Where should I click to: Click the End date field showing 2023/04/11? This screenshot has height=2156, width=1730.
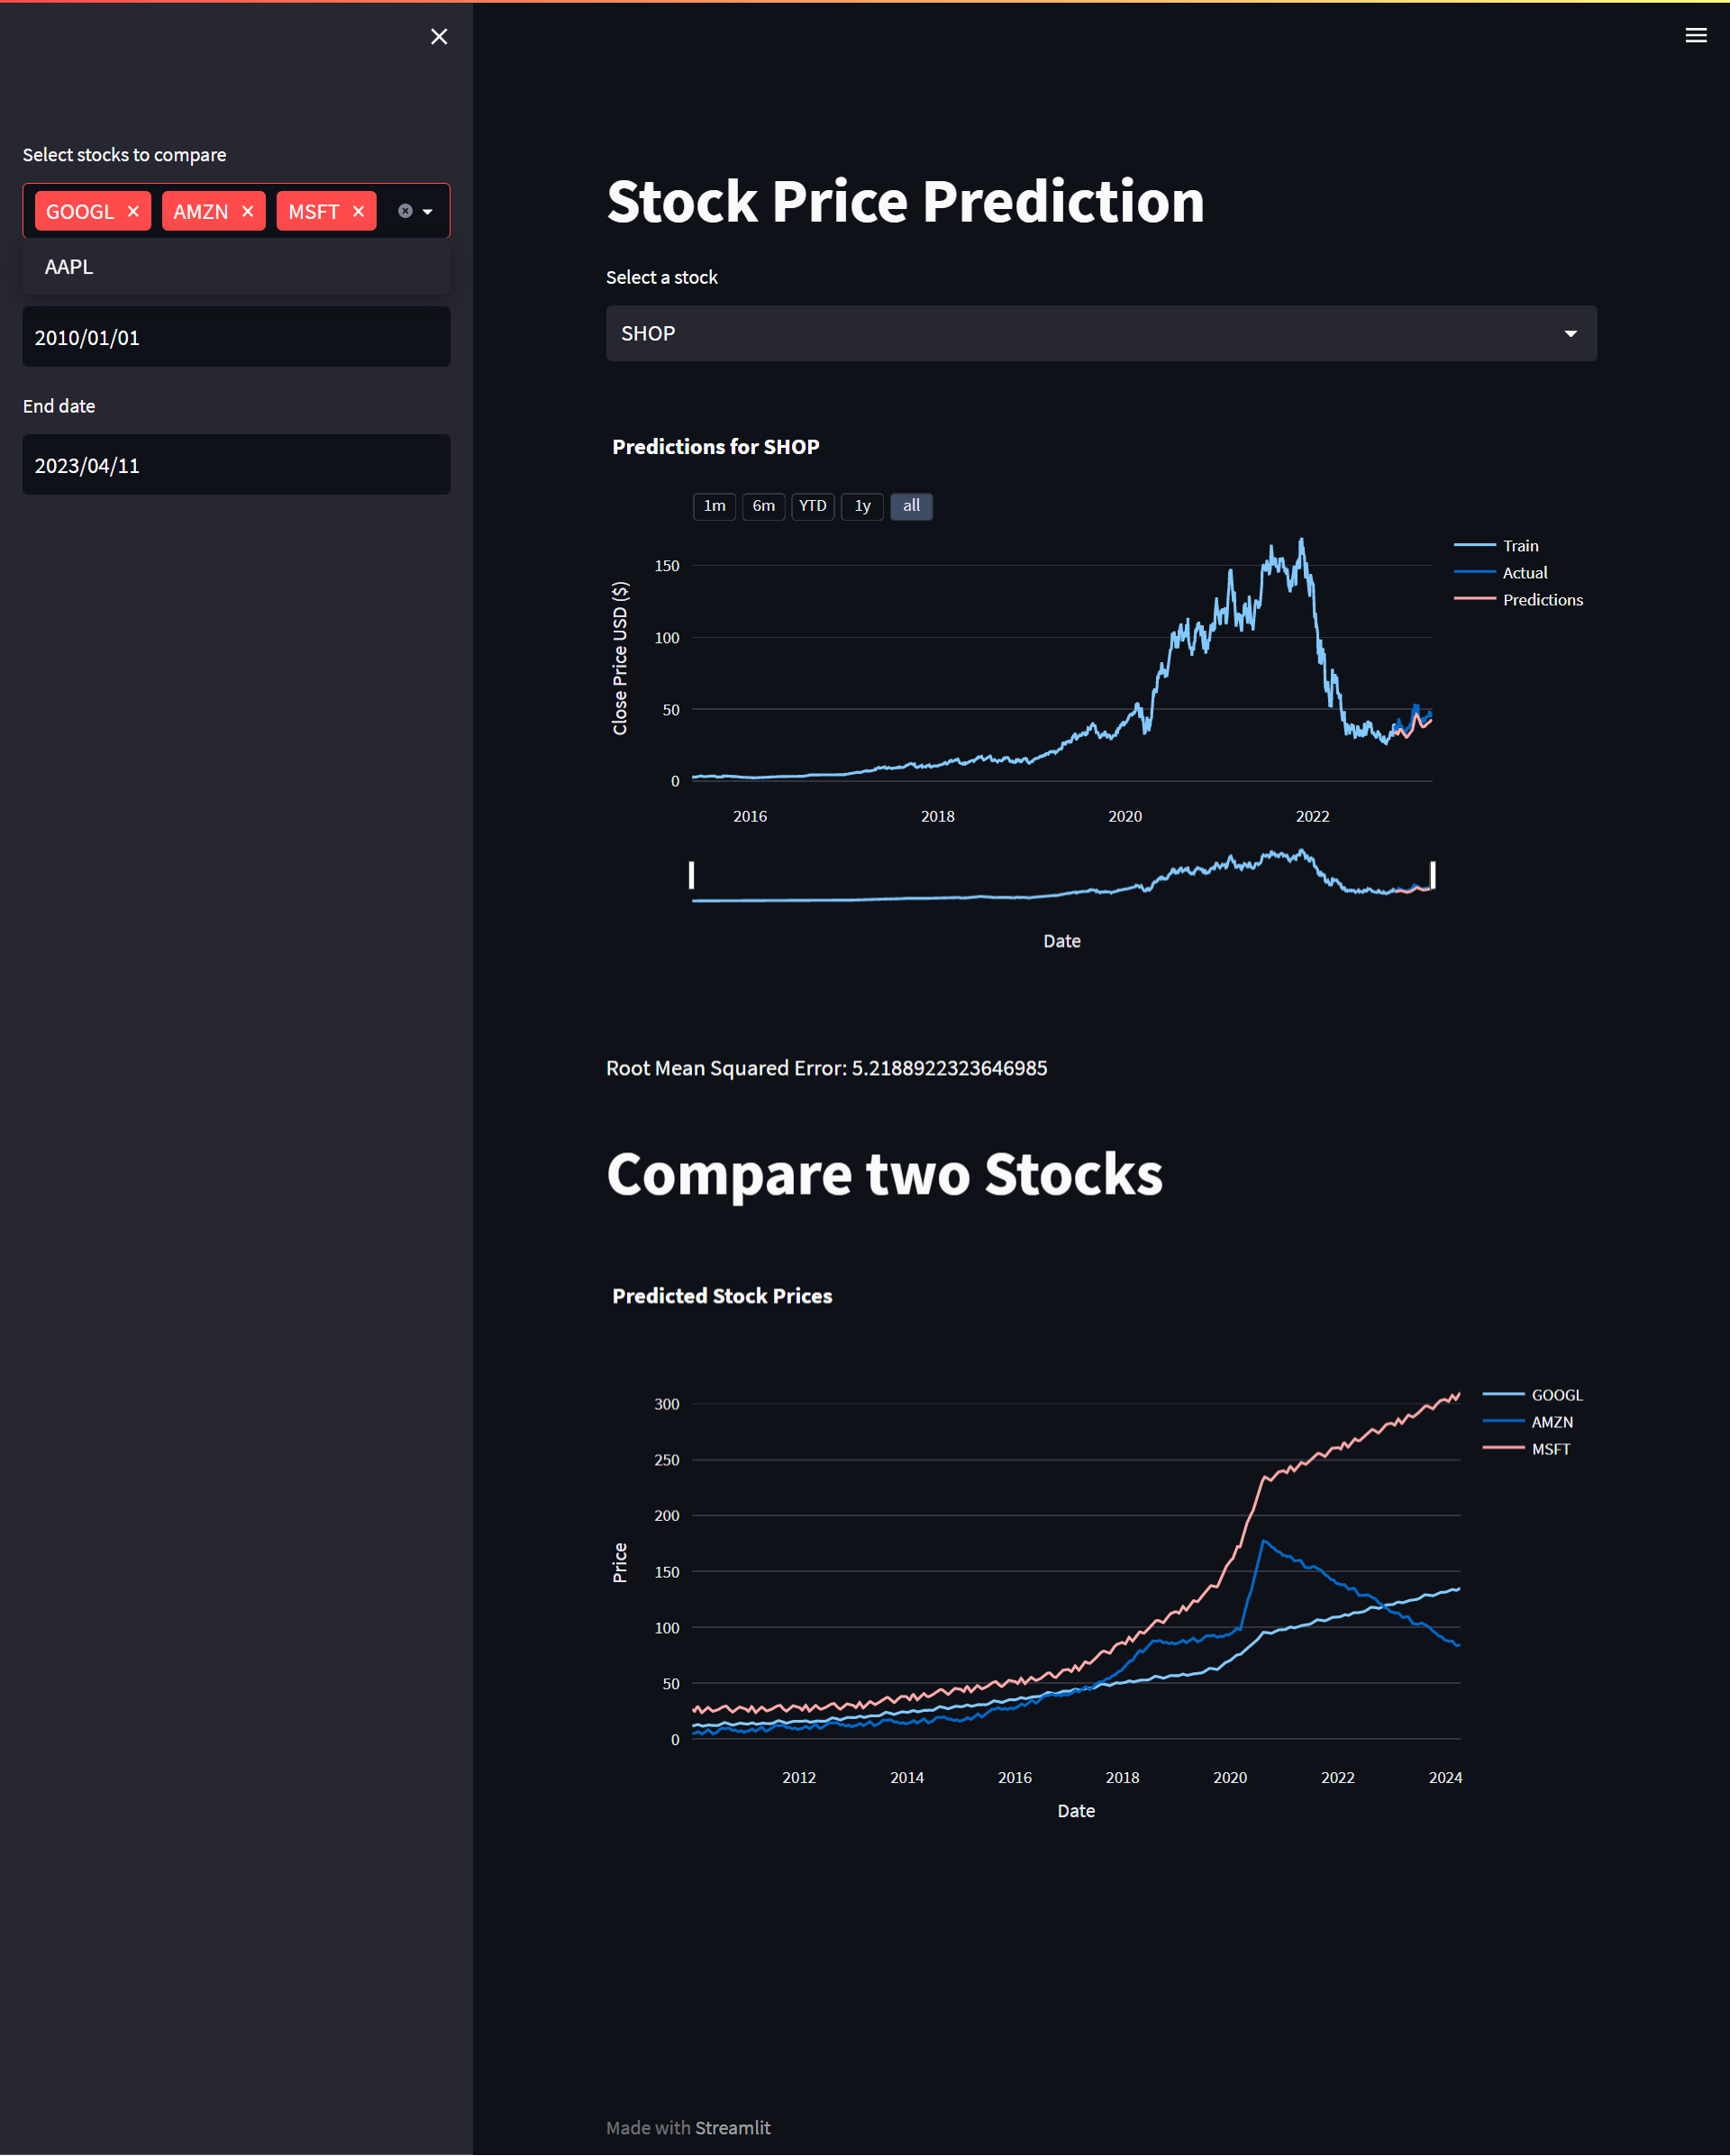coord(236,464)
